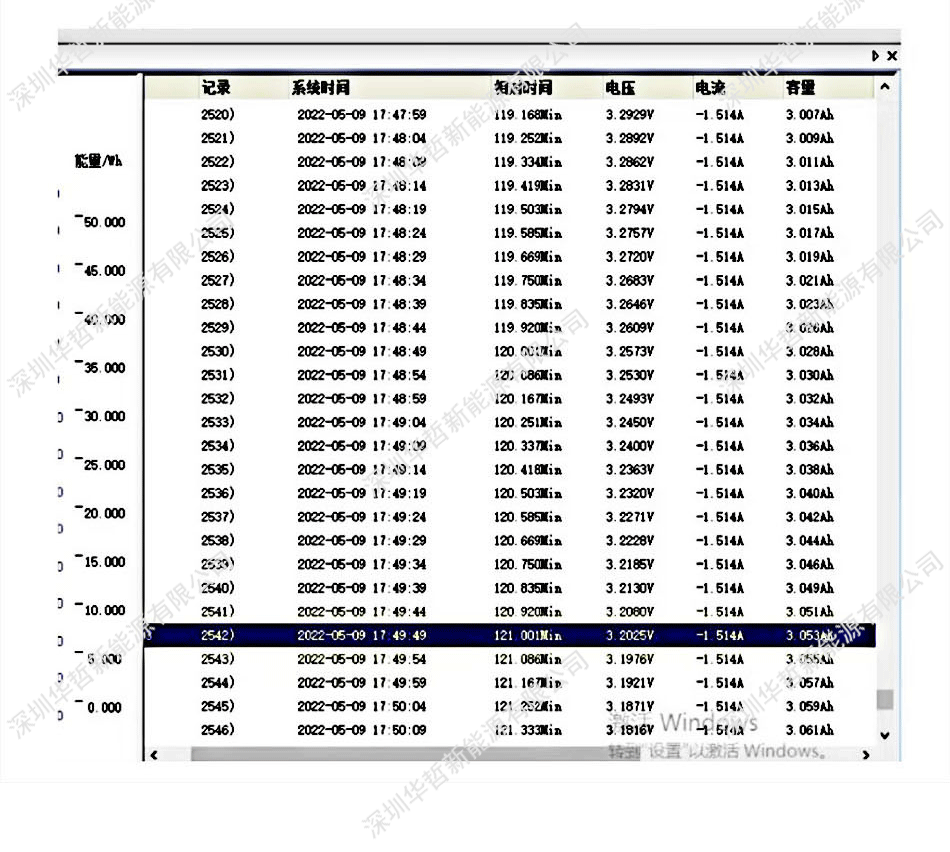Screen dimensions: 950x852
Task: Select record row 2540)
Action: pos(510,587)
